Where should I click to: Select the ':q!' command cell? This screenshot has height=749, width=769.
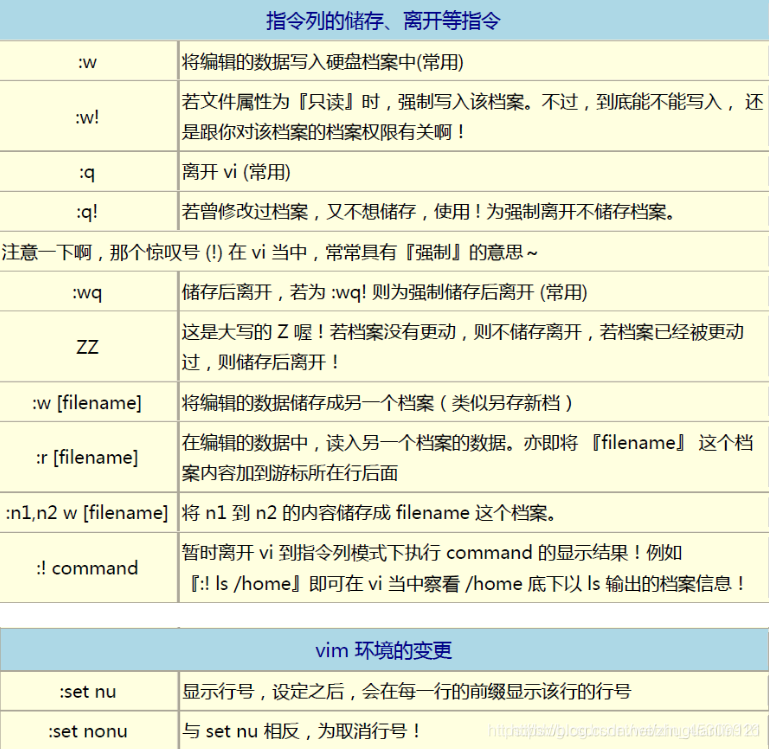(x=88, y=211)
